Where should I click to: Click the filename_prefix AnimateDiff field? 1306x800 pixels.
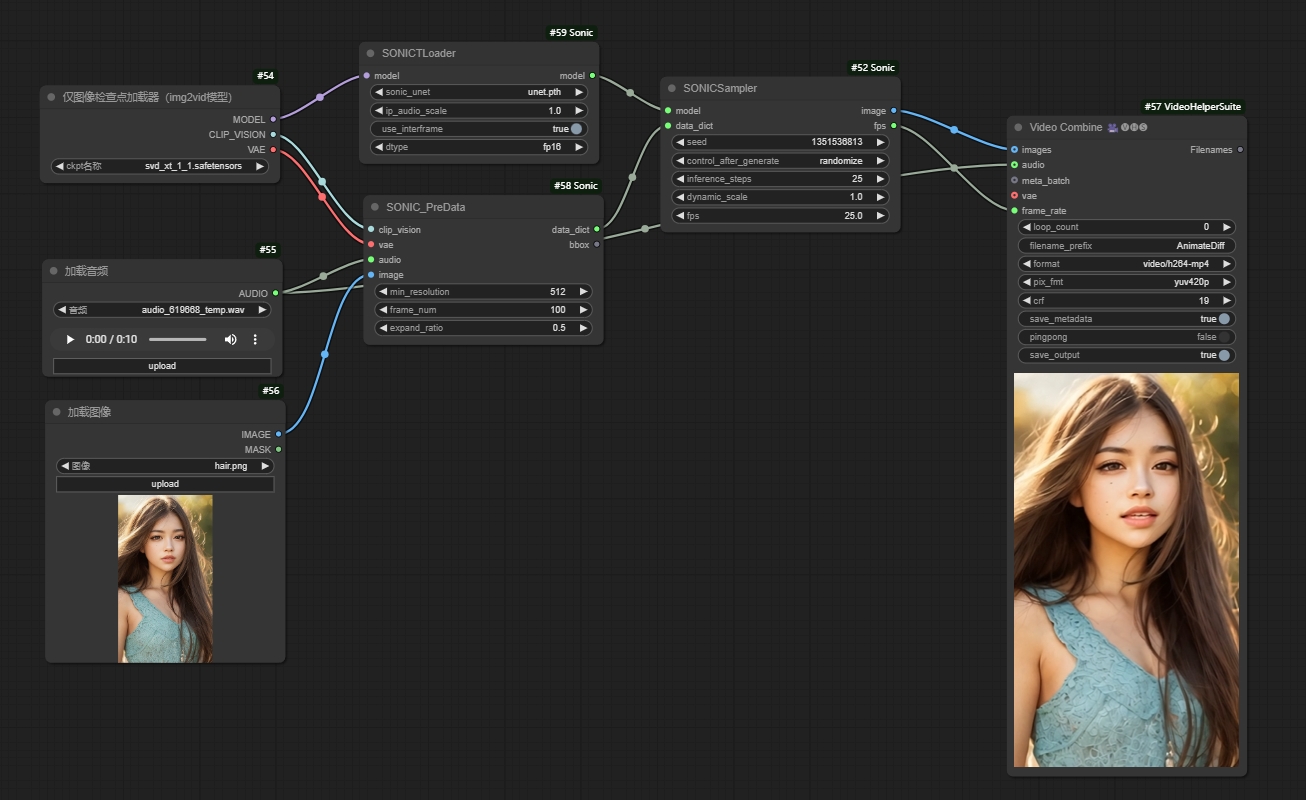pos(1126,246)
